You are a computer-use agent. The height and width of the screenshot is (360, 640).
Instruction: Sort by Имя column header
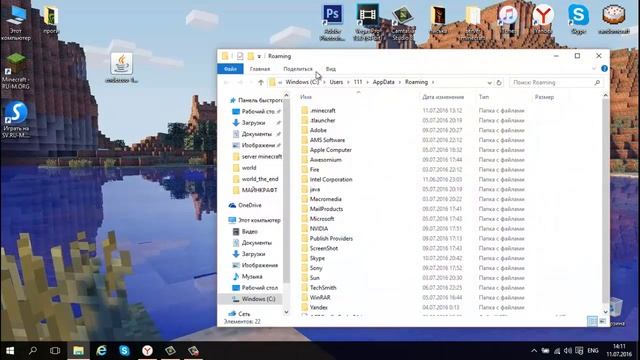(306, 97)
